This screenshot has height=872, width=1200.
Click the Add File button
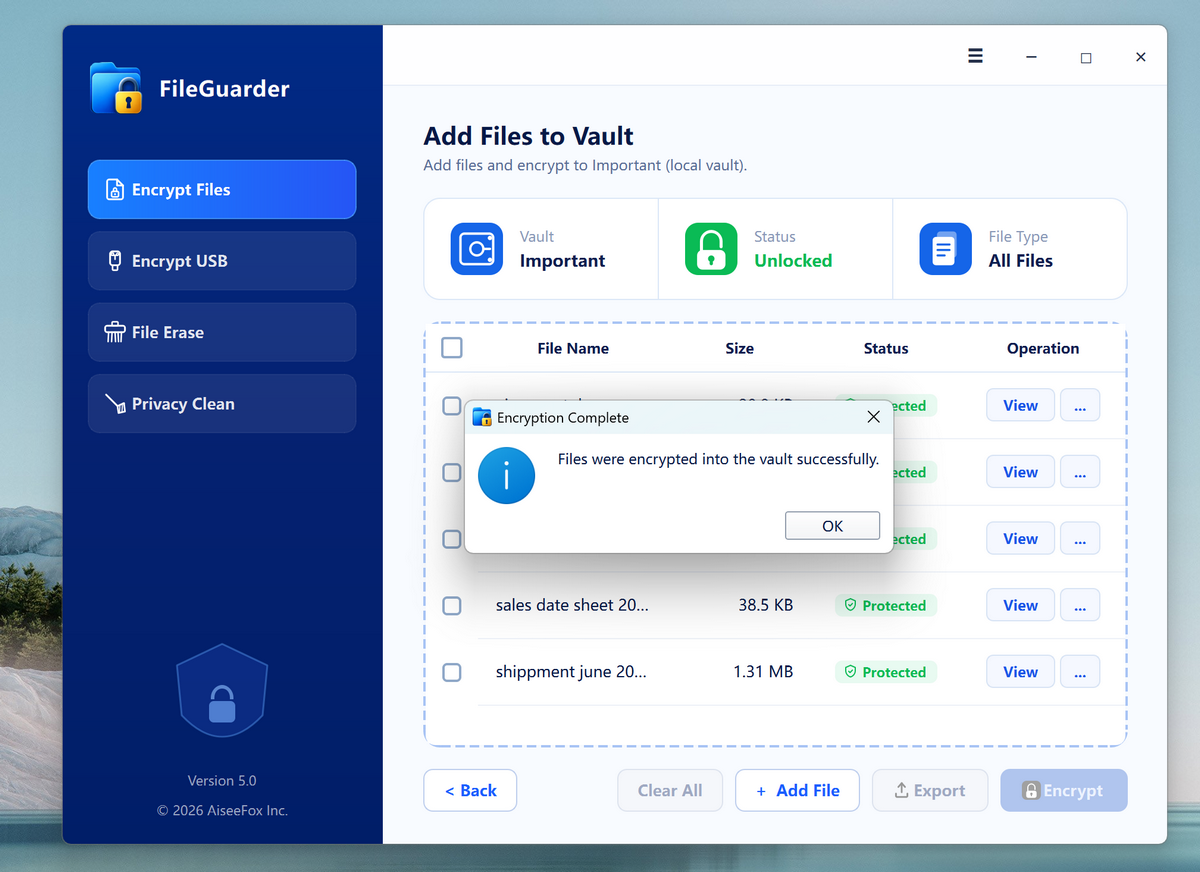[x=797, y=790]
